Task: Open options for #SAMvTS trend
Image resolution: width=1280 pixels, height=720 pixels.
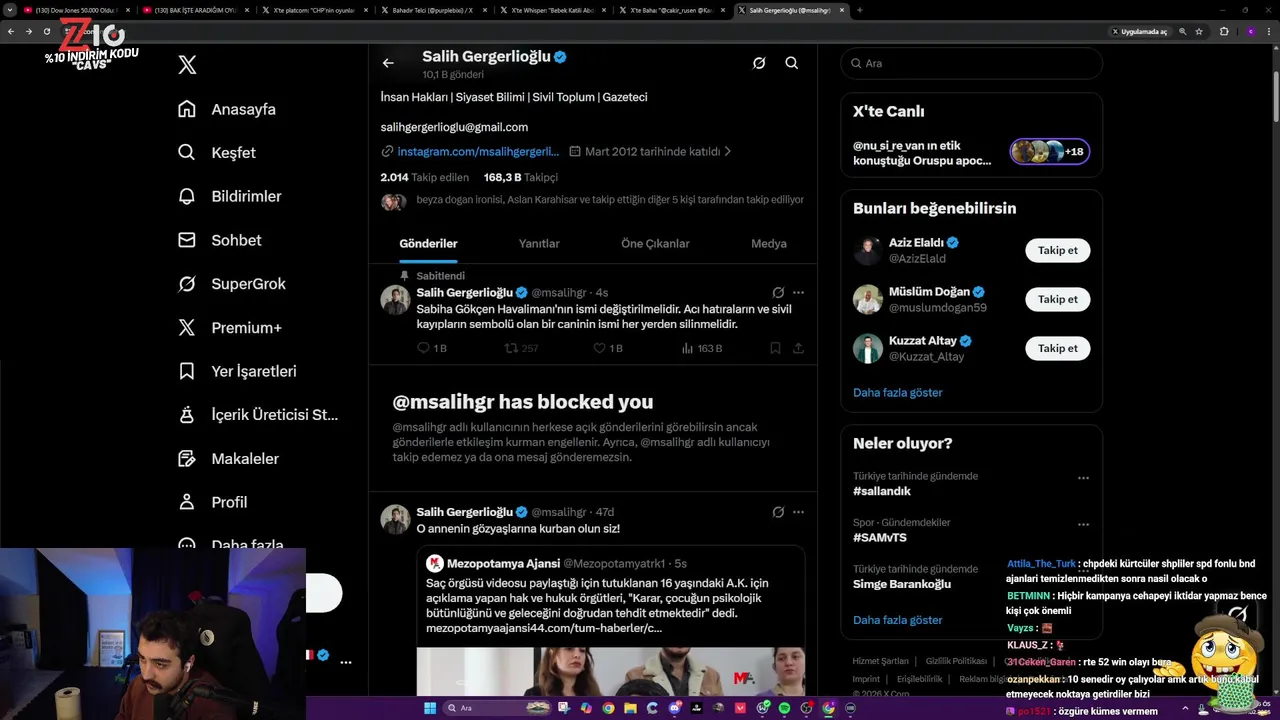Action: (x=1083, y=524)
